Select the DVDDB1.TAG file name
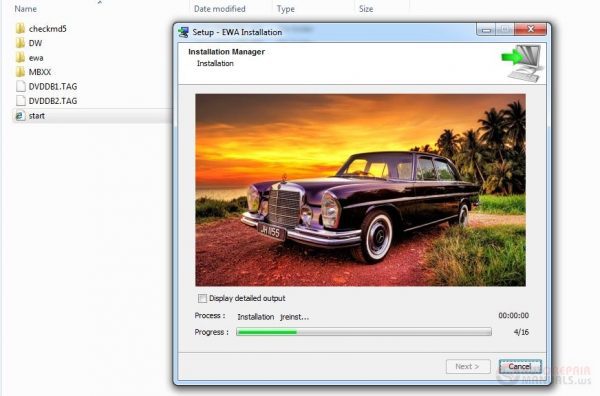Viewport: 600px width, 396px height. (x=53, y=86)
